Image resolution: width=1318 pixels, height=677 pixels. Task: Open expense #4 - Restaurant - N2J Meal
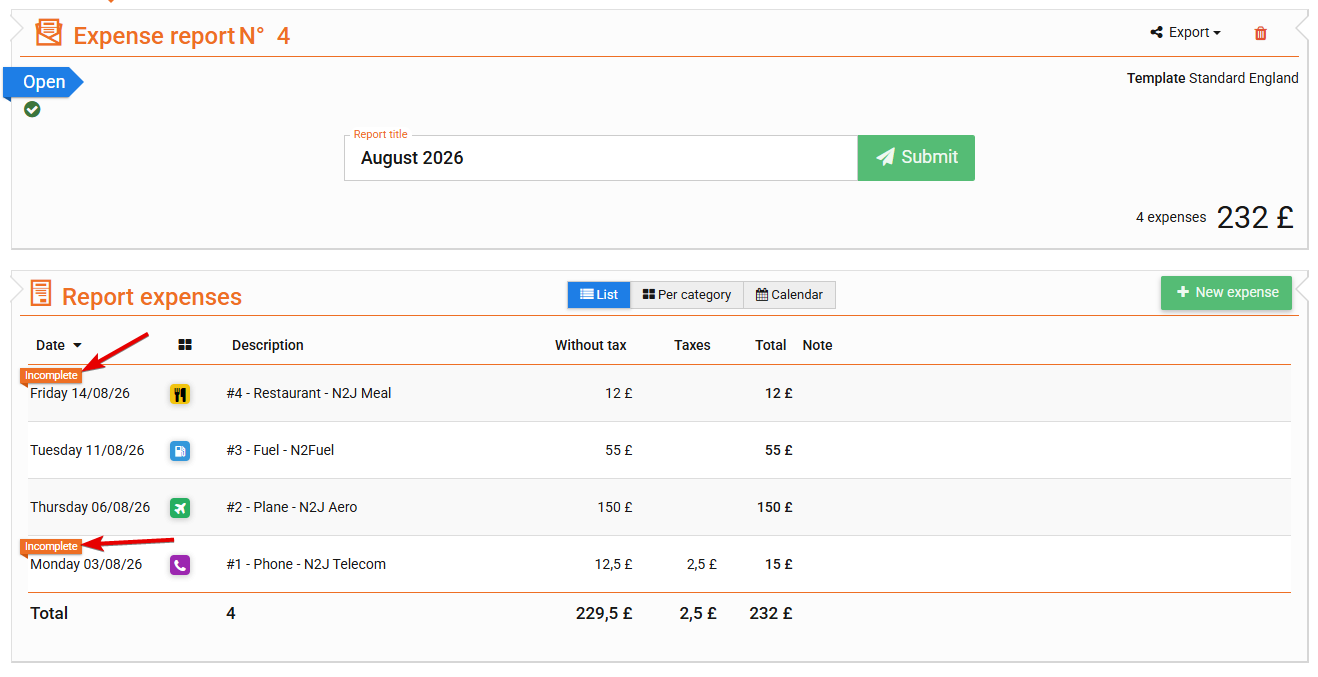[x=309, y=393]
